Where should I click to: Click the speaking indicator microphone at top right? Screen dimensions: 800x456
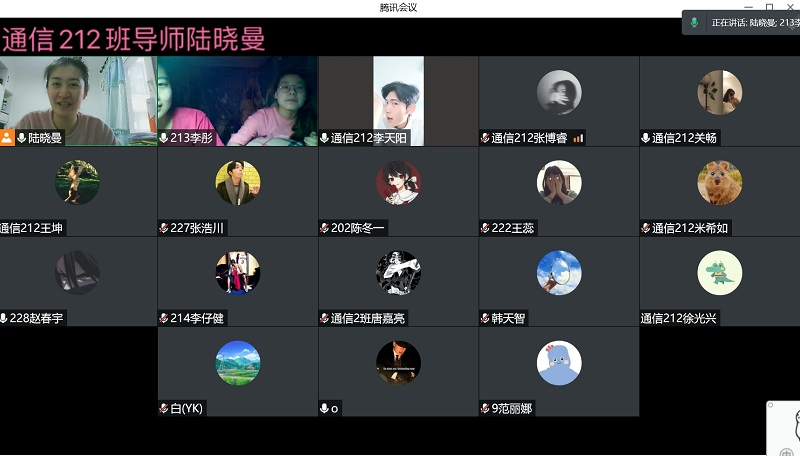coord(695,22)
